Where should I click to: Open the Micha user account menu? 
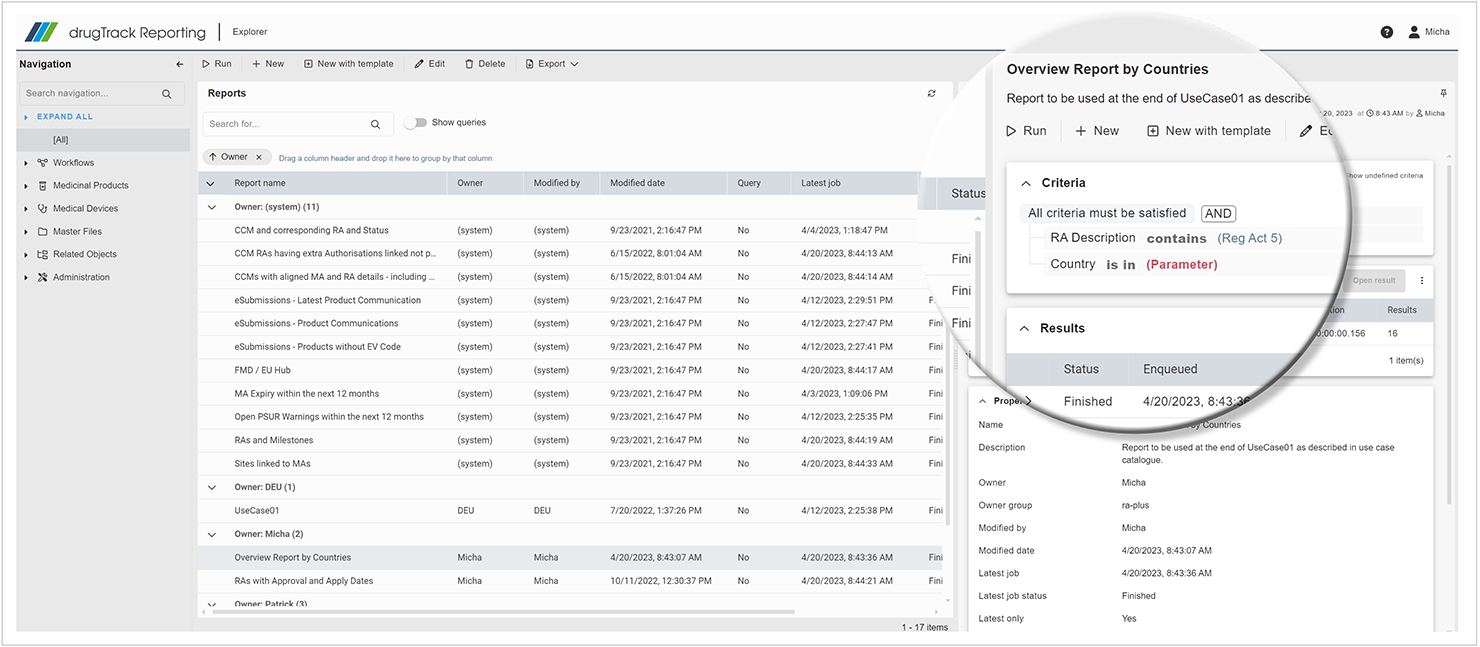pyautogui.click(x=1428, y=32)
